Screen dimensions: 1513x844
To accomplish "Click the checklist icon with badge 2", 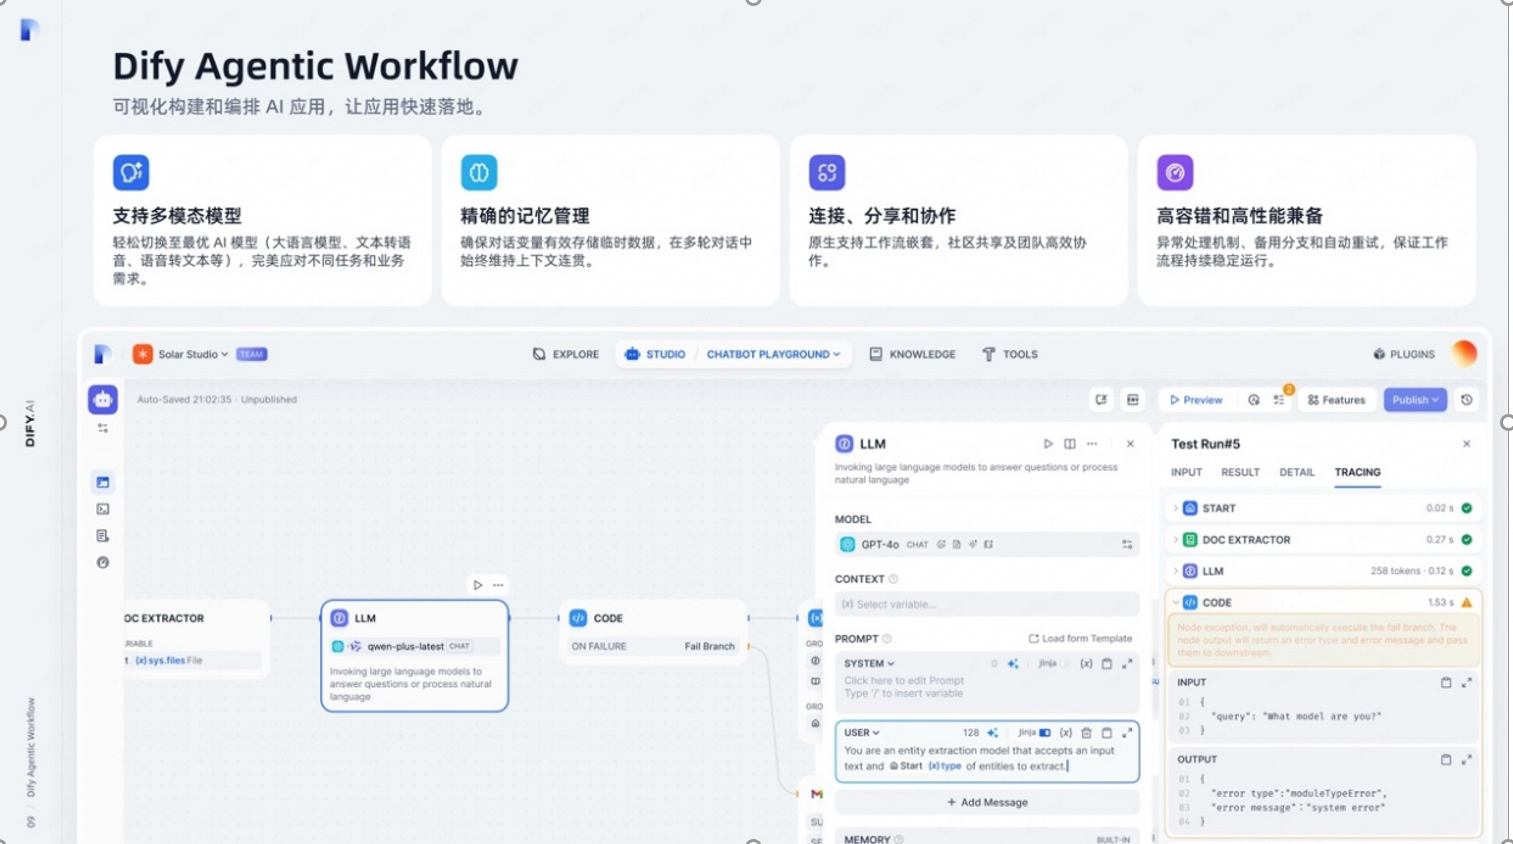I will pyautogui.click(x=1279, y=400).
